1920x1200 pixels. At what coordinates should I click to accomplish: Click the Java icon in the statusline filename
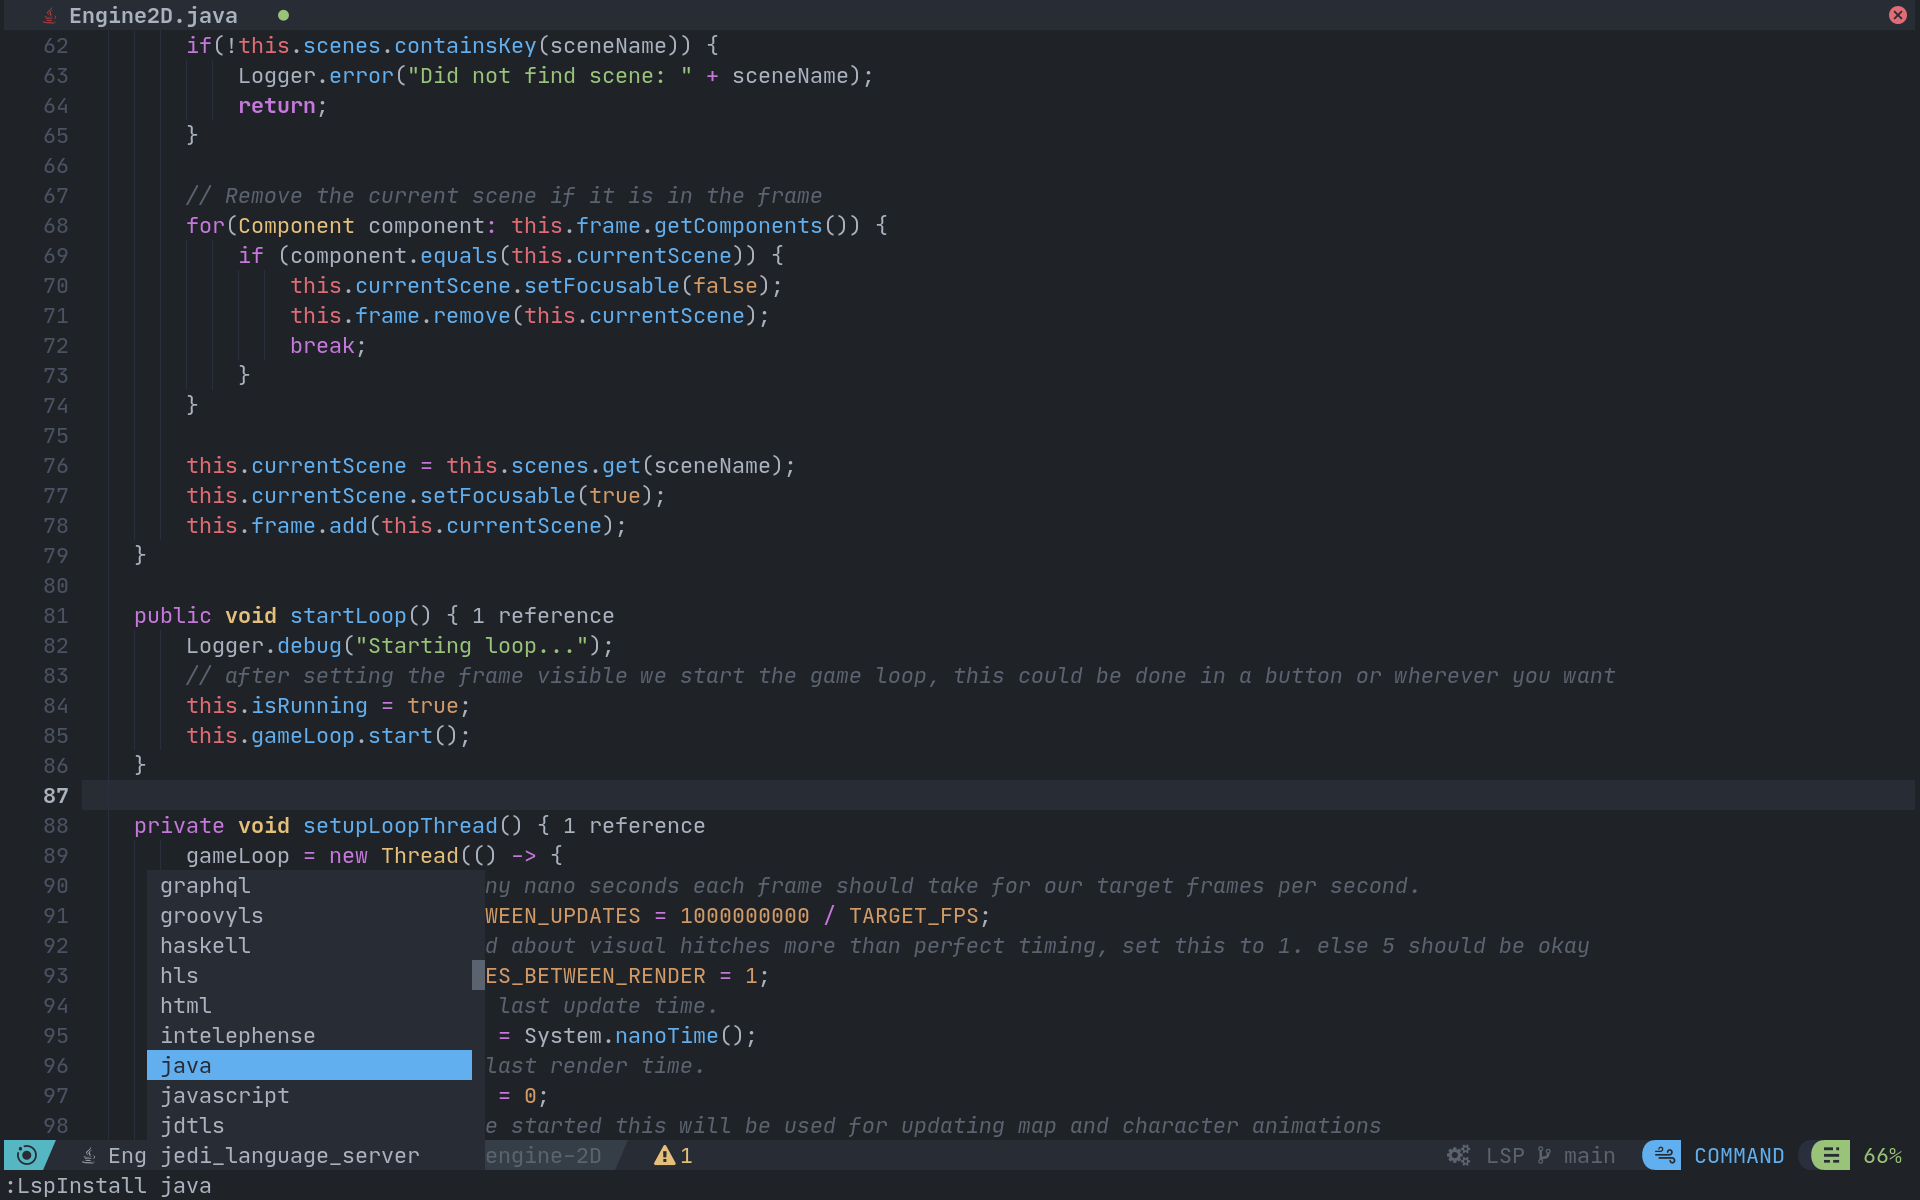click(x=88, y=1156)
